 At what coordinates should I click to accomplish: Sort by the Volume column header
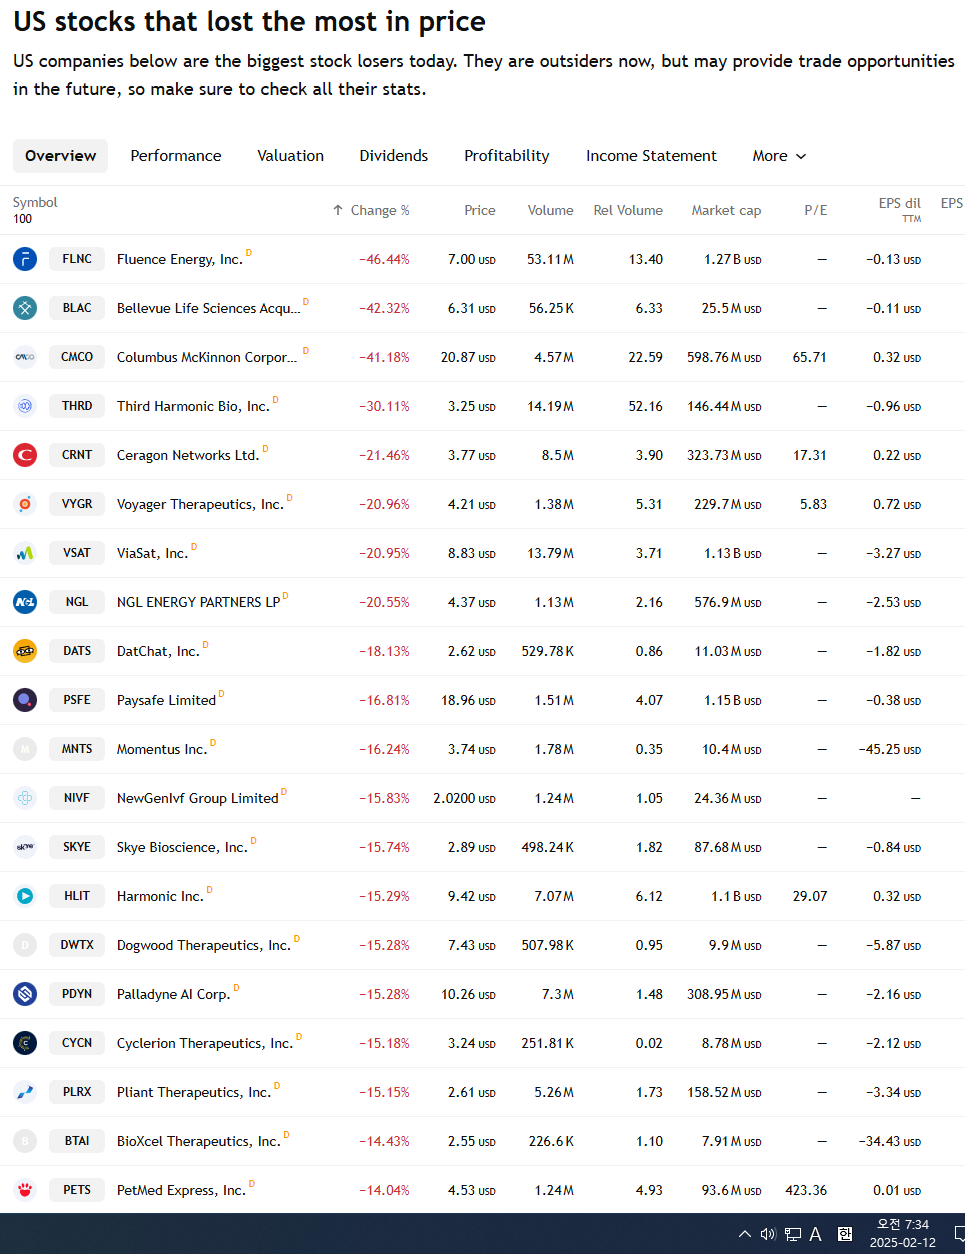(551, 210)
